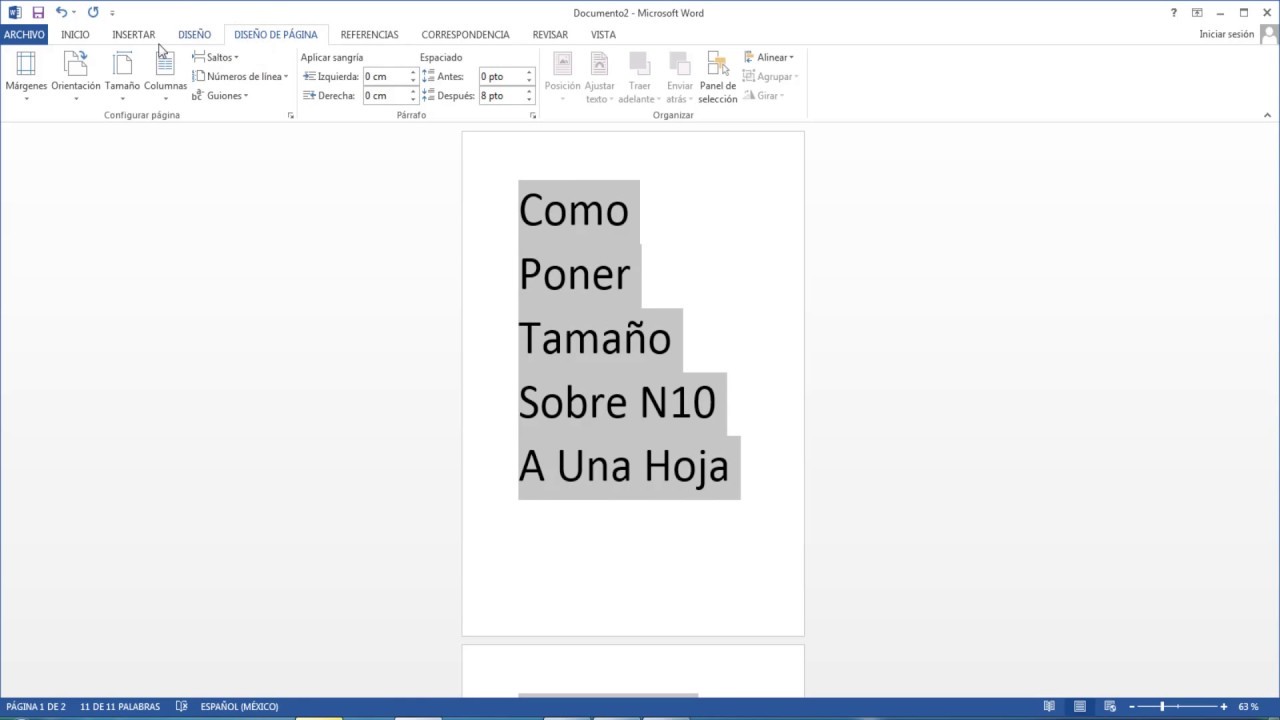
Task: Click the Izquierda indent value field
Action: point(385,76)
